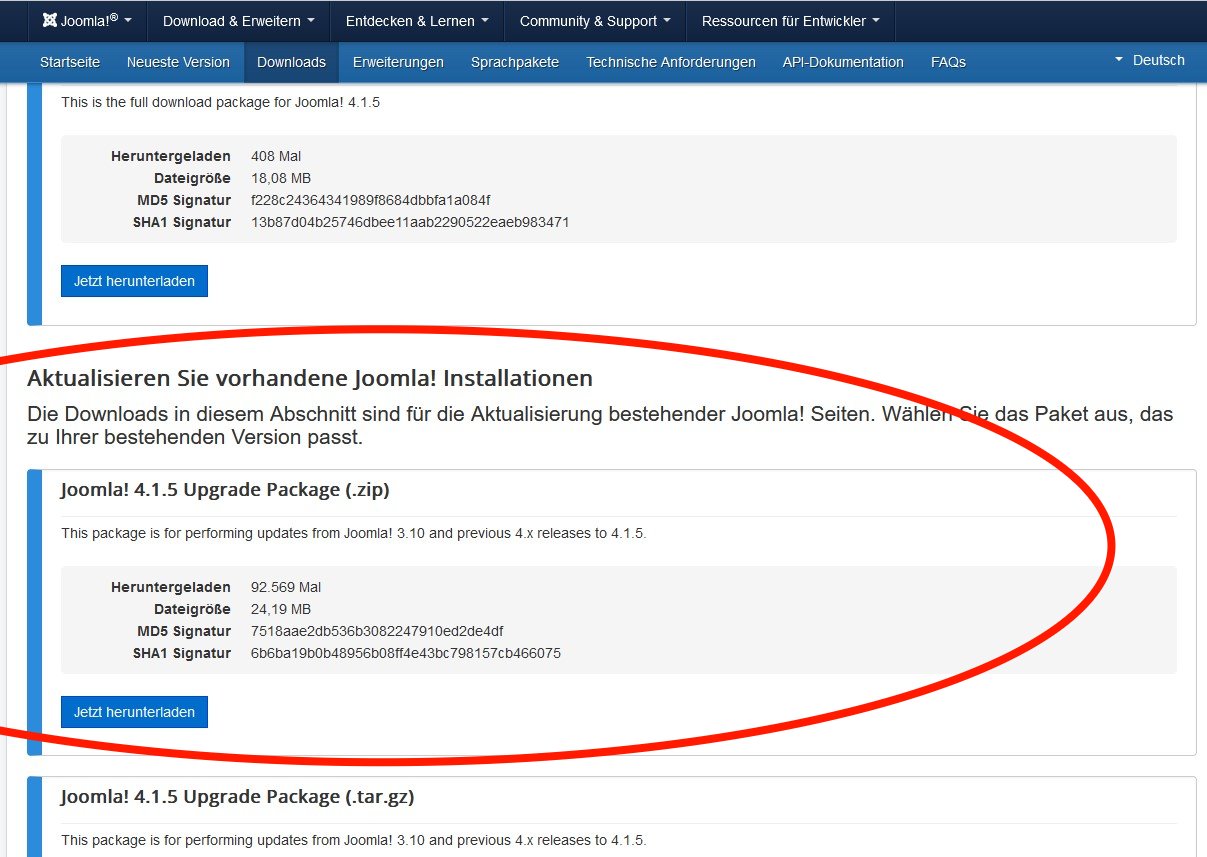This screenshot has width=1207, height=857.
Task: Open the Sprachpakete page
Action: 514,62
